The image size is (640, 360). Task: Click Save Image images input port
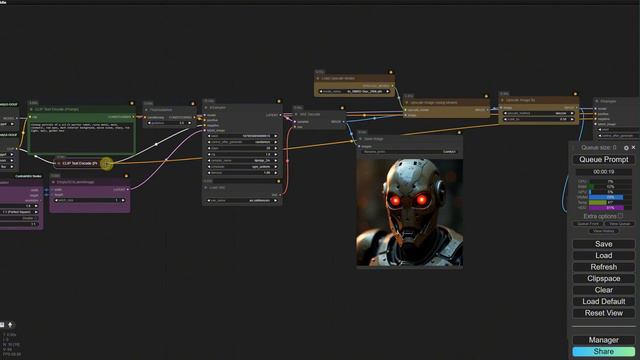(x=360, y=146)
